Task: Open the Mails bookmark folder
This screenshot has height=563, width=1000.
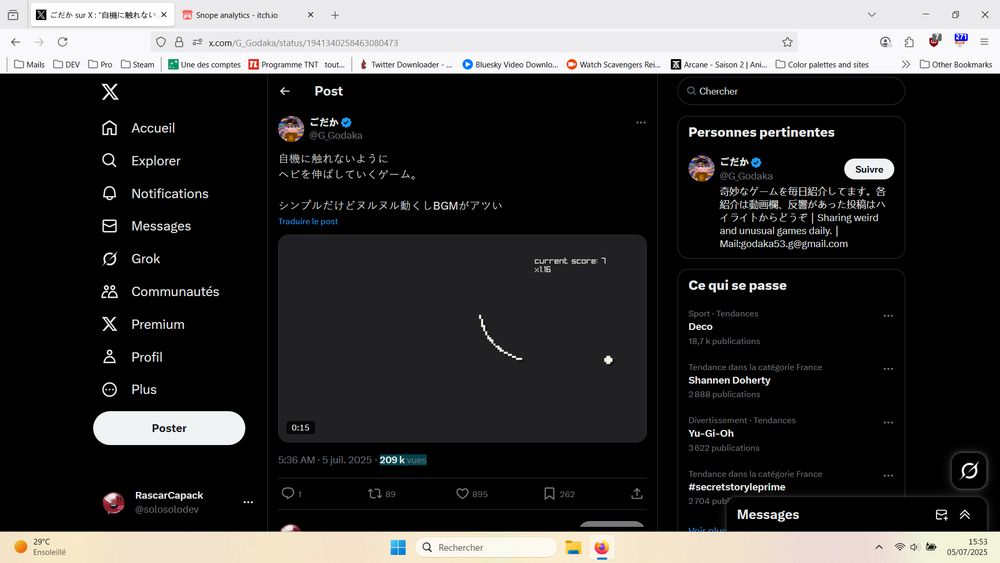Action: [x=29, y=64]
